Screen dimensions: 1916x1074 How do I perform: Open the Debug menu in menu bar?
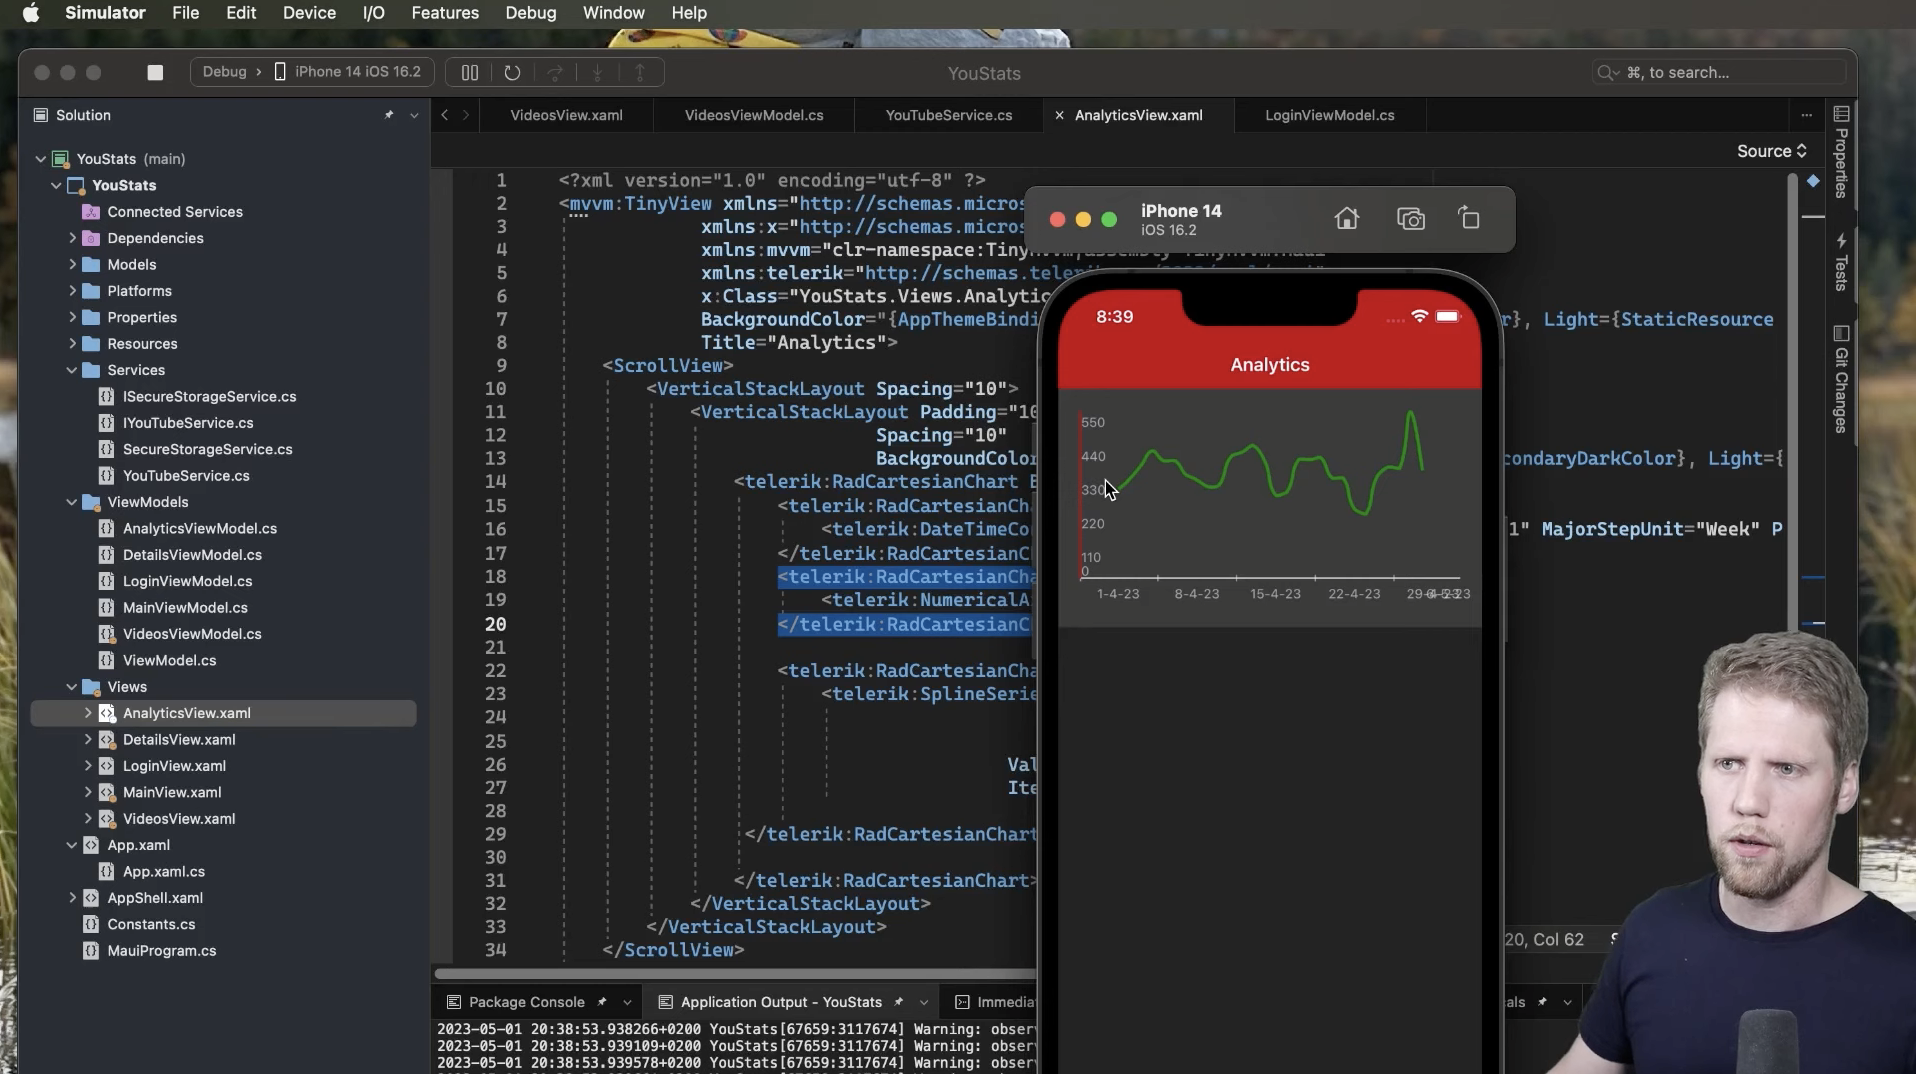(x=530, y=13)
